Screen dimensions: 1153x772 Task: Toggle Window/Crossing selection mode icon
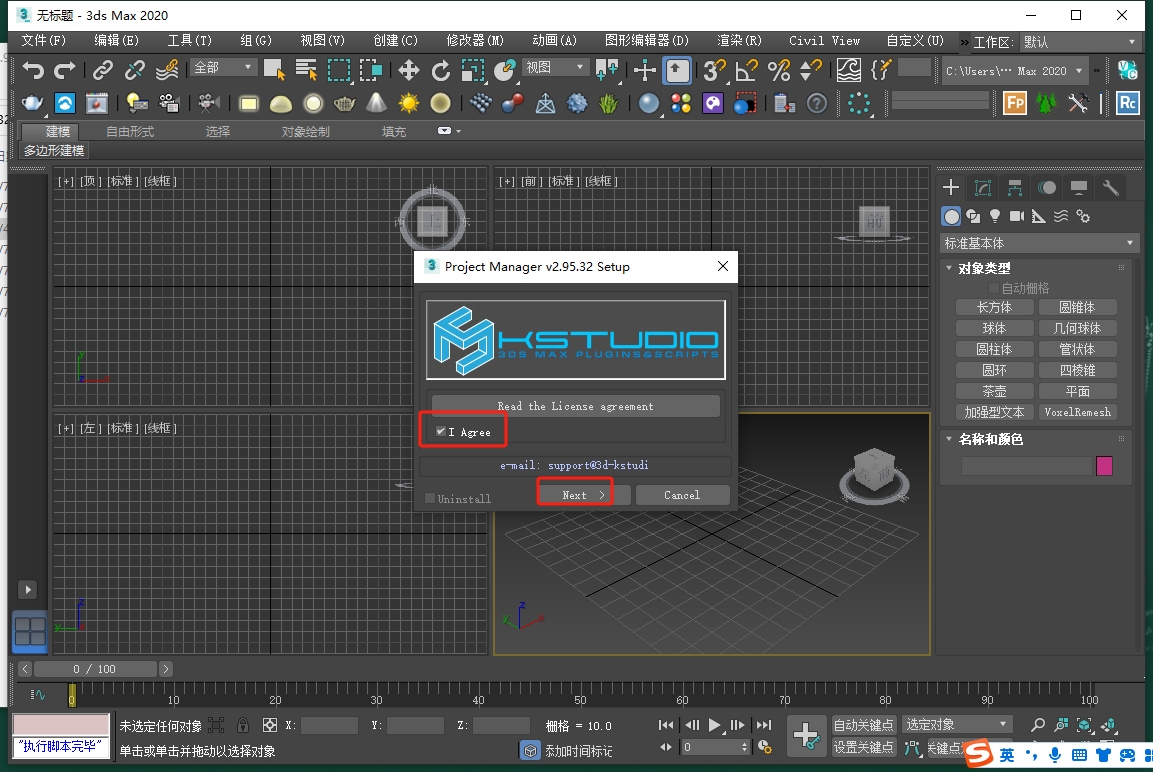371,71
